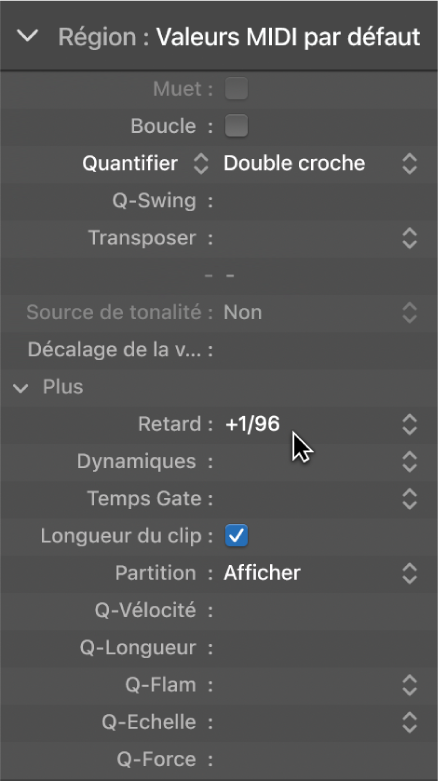Uncheck the Longueur du clip checkbox
439x782 pixels.
point(236,536)
